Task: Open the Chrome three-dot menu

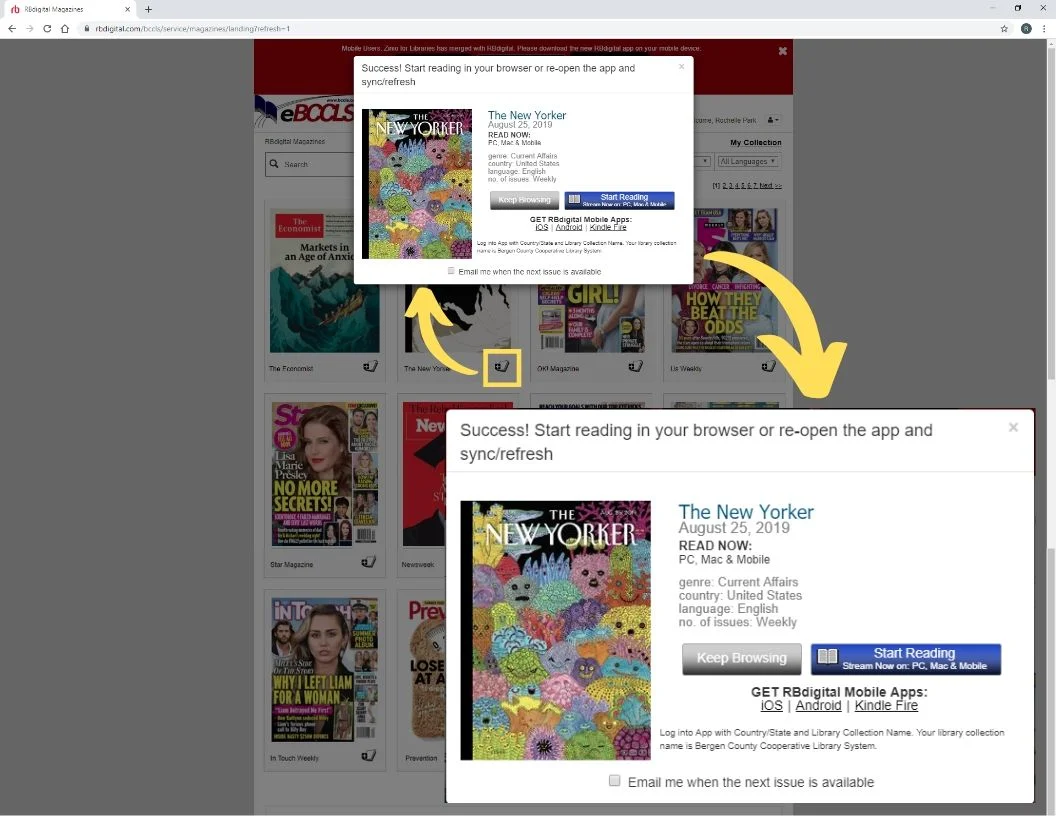Action: [x=1045, y=28]
